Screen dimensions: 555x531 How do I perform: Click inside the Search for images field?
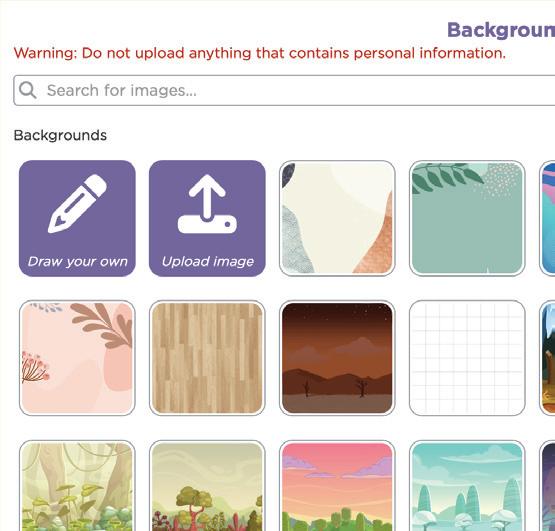pos(284,90)
